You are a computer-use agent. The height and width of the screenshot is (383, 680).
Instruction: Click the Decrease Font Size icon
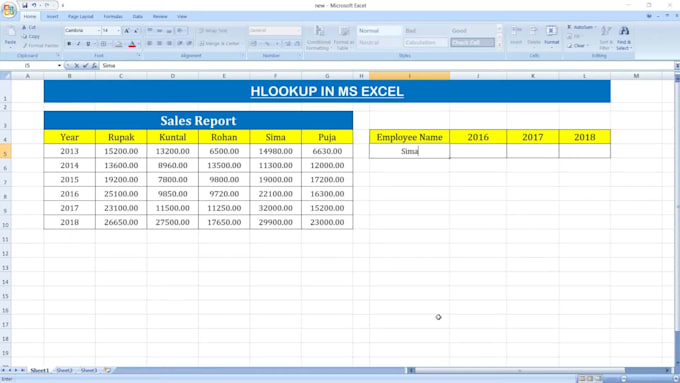[x=136, y=31]
